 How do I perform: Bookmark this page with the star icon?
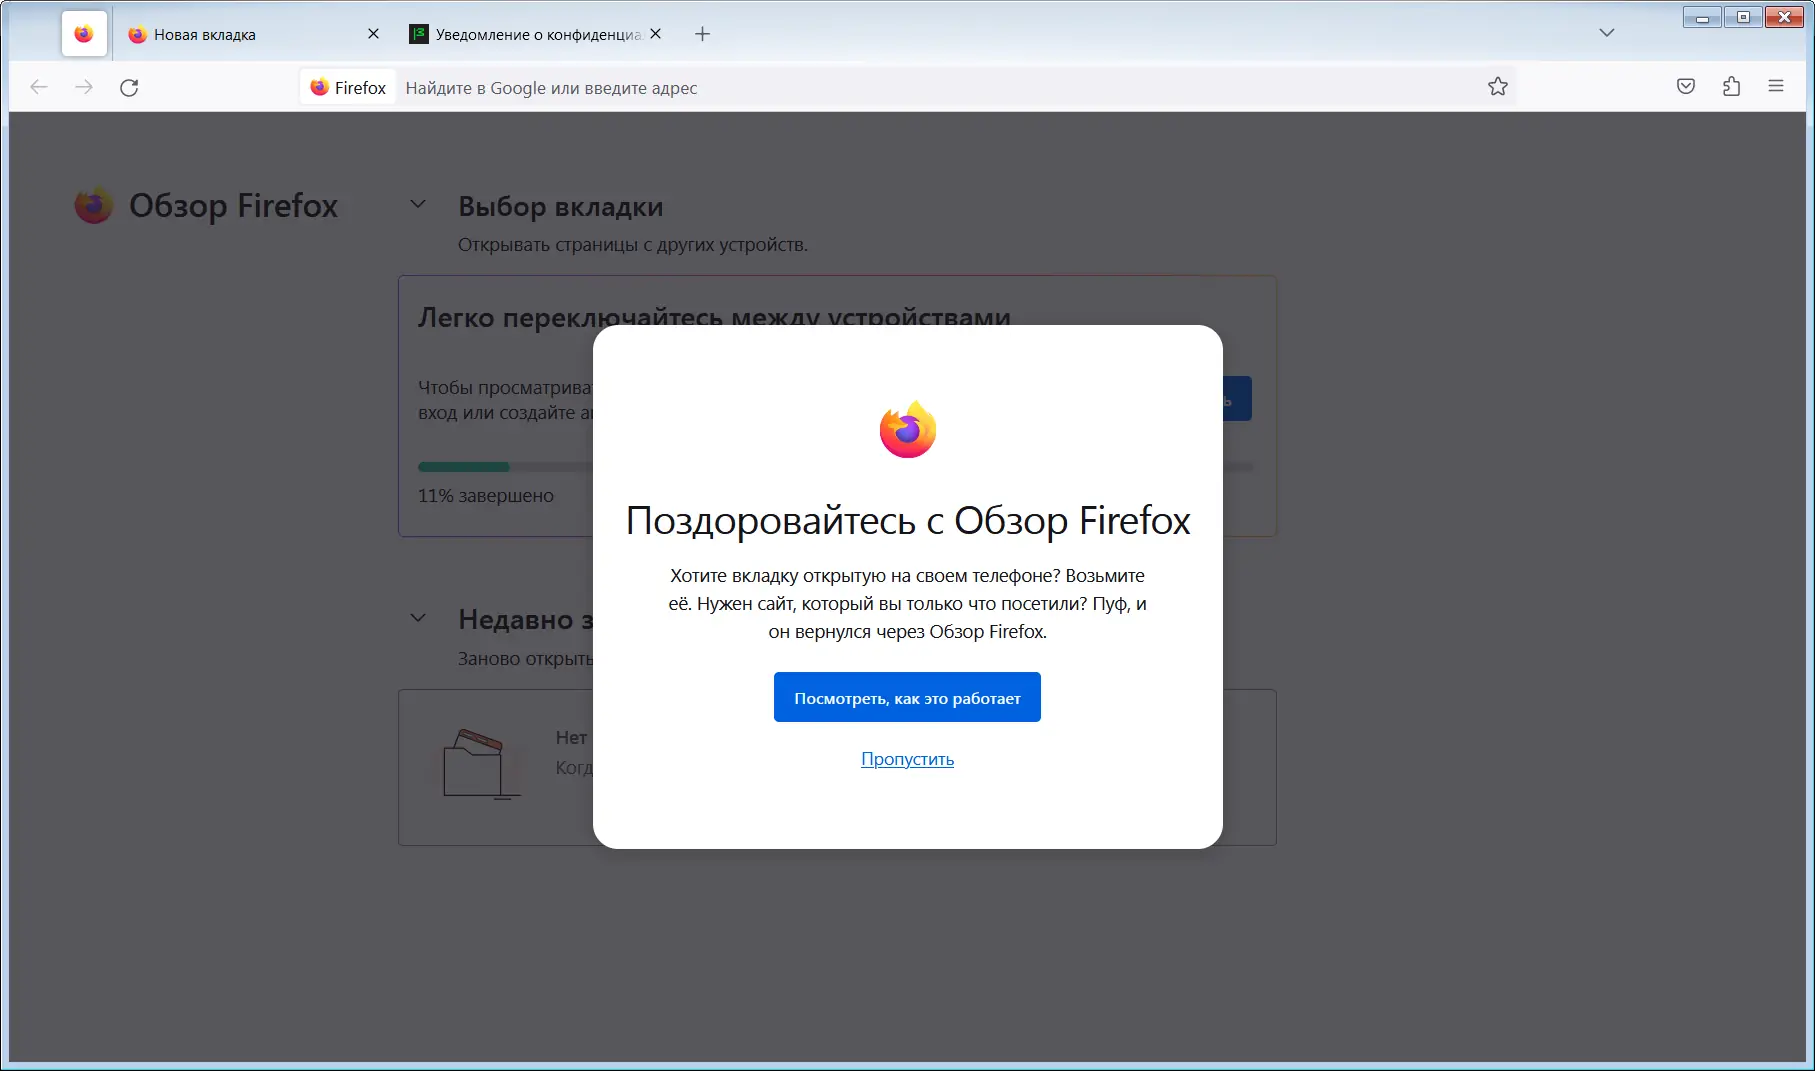[x=1498, y=87]
